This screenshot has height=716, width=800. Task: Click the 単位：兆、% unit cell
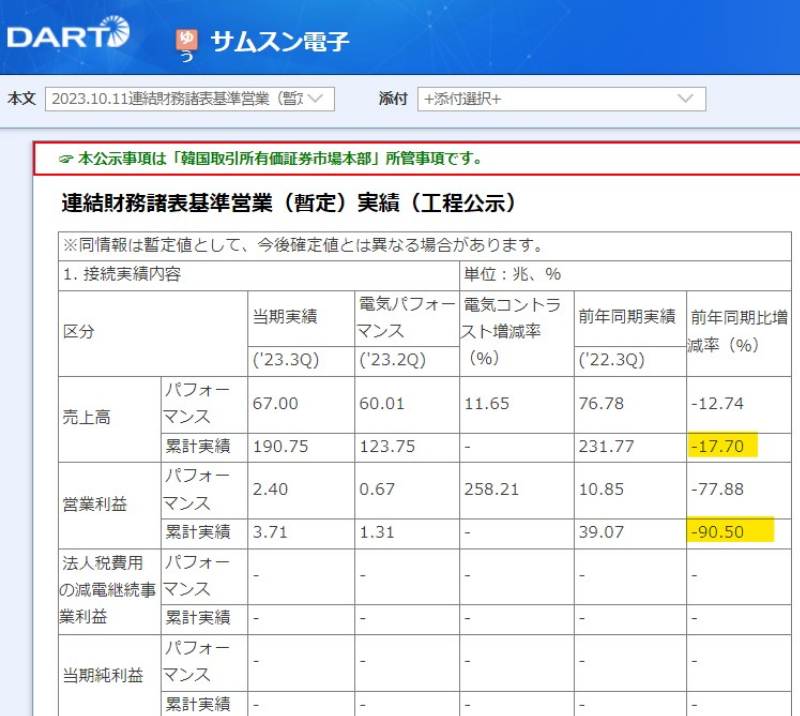[x=626, y=275]
